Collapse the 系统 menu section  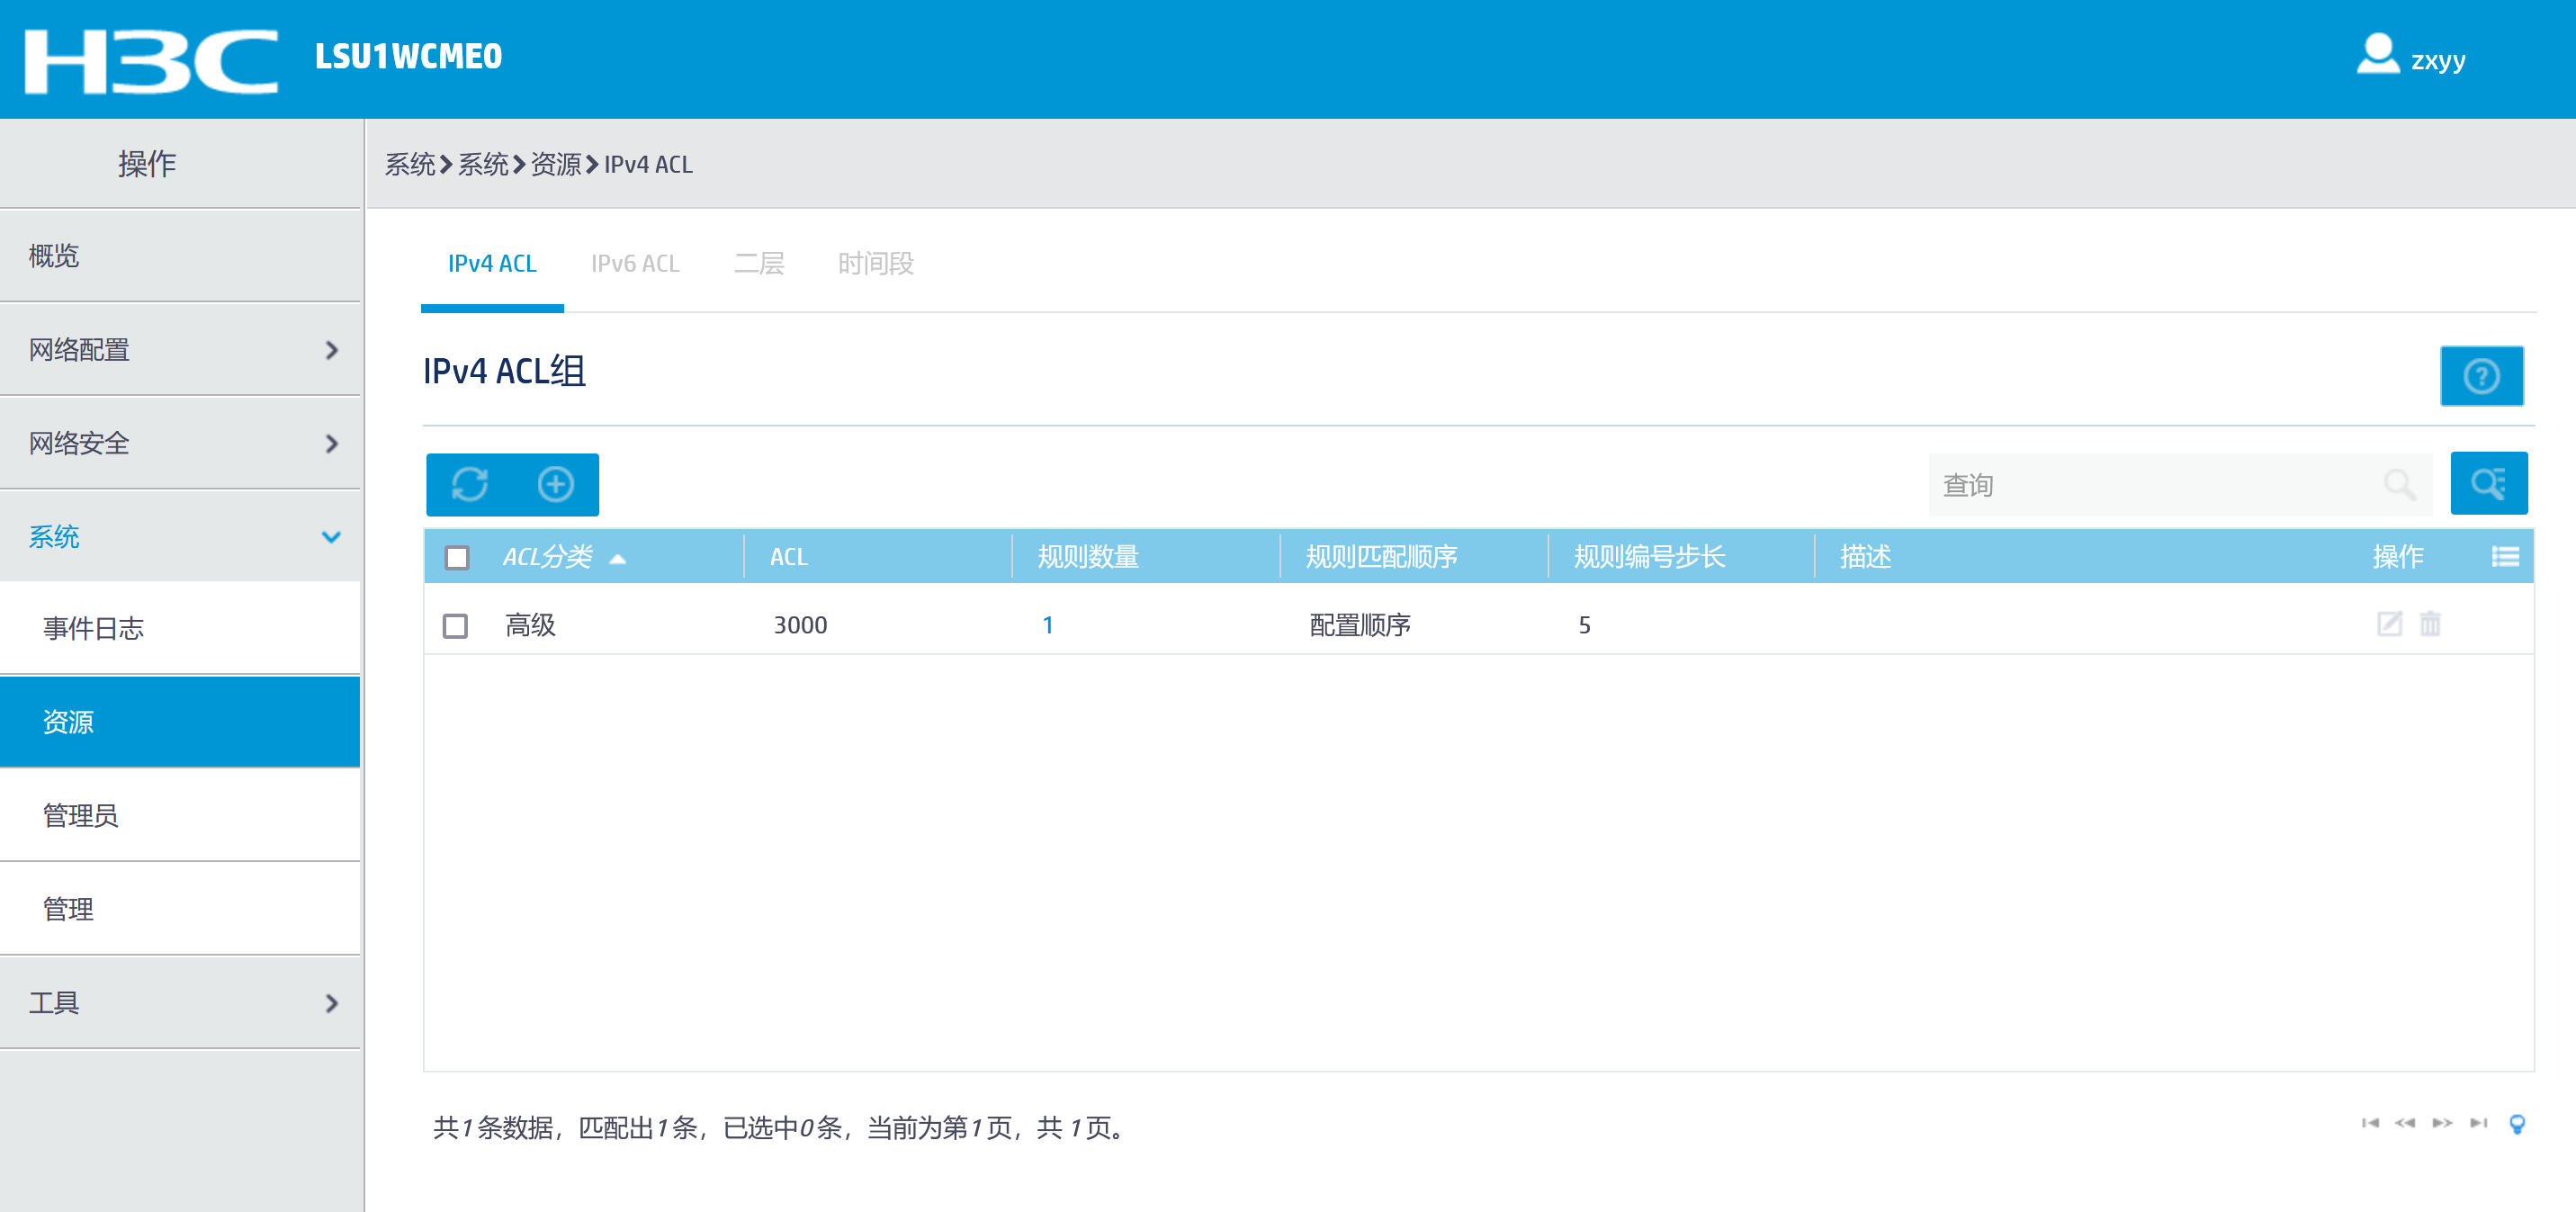point(180,537)
